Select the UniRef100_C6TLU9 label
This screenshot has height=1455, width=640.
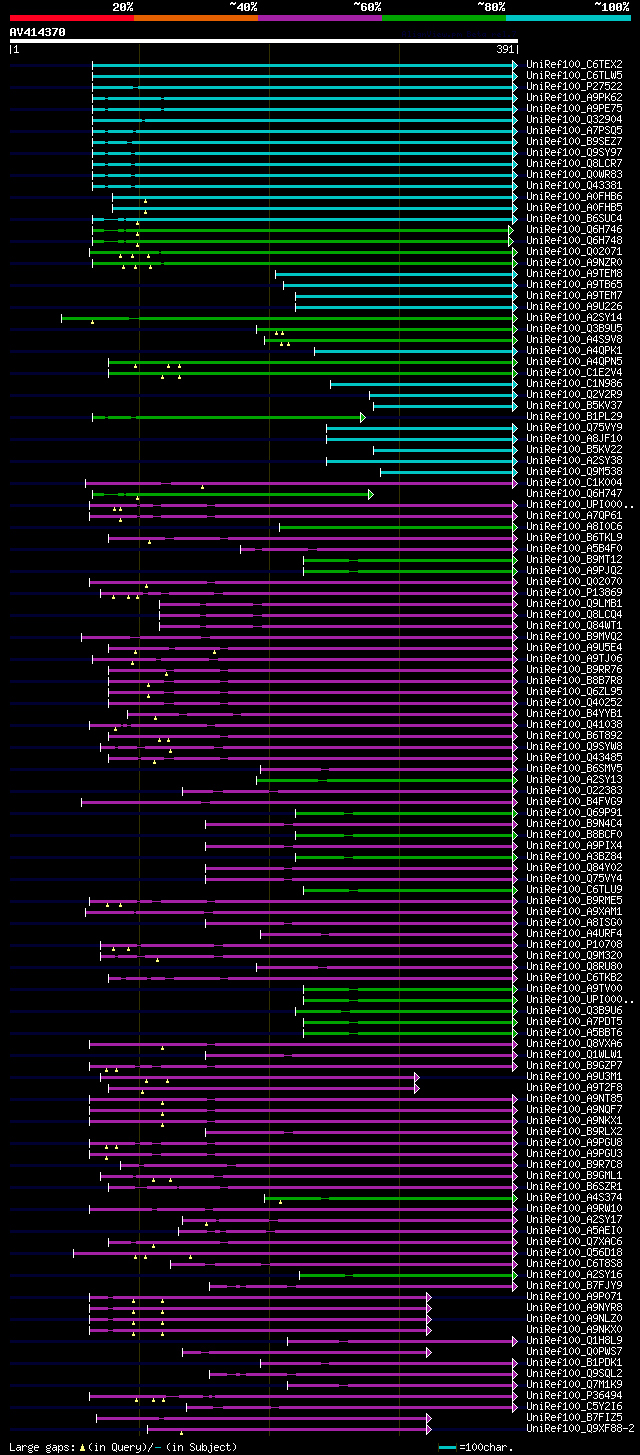click(x=574, y=889)
